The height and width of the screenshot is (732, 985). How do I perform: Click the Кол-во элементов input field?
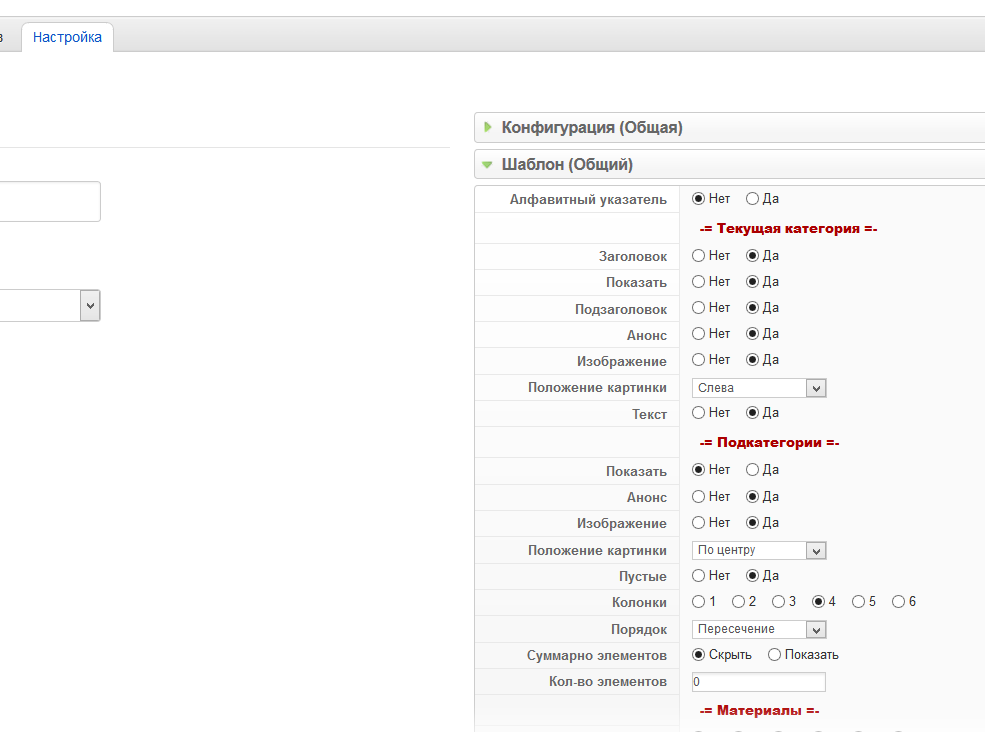[x=758, y=682]
